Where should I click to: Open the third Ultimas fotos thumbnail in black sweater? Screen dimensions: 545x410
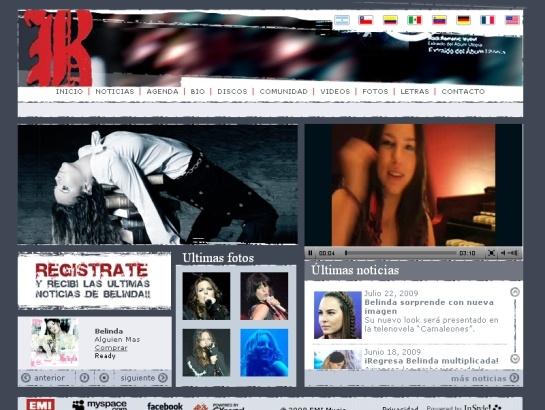(x=206, y=352)
